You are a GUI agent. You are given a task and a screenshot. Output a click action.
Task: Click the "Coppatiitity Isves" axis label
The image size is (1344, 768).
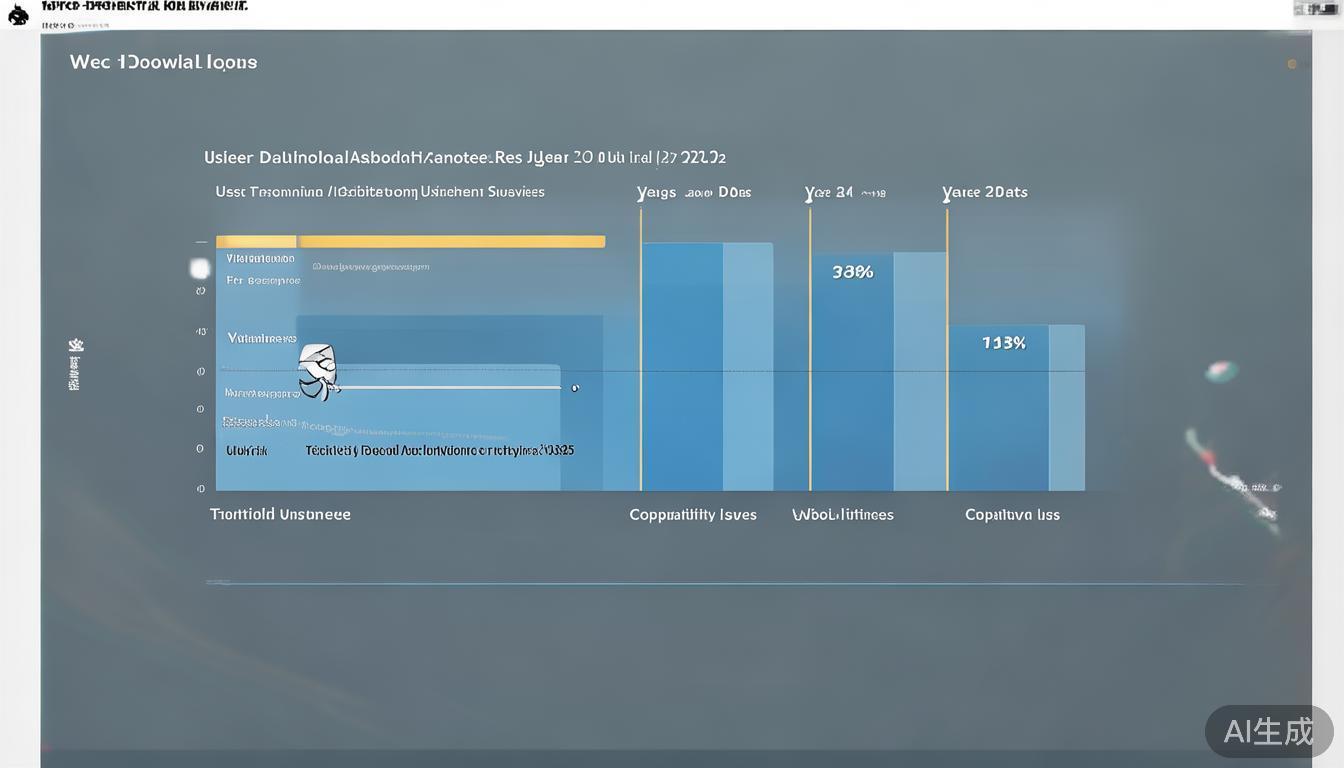click(x=692, y=515)
